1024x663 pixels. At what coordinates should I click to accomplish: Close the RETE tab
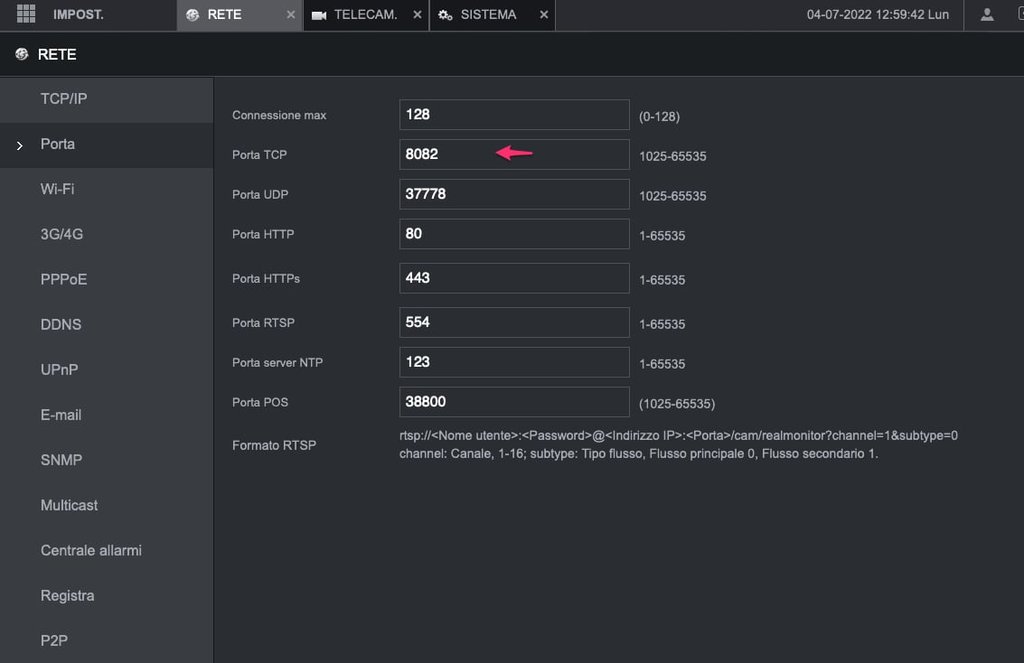click(x=291, y=14)
